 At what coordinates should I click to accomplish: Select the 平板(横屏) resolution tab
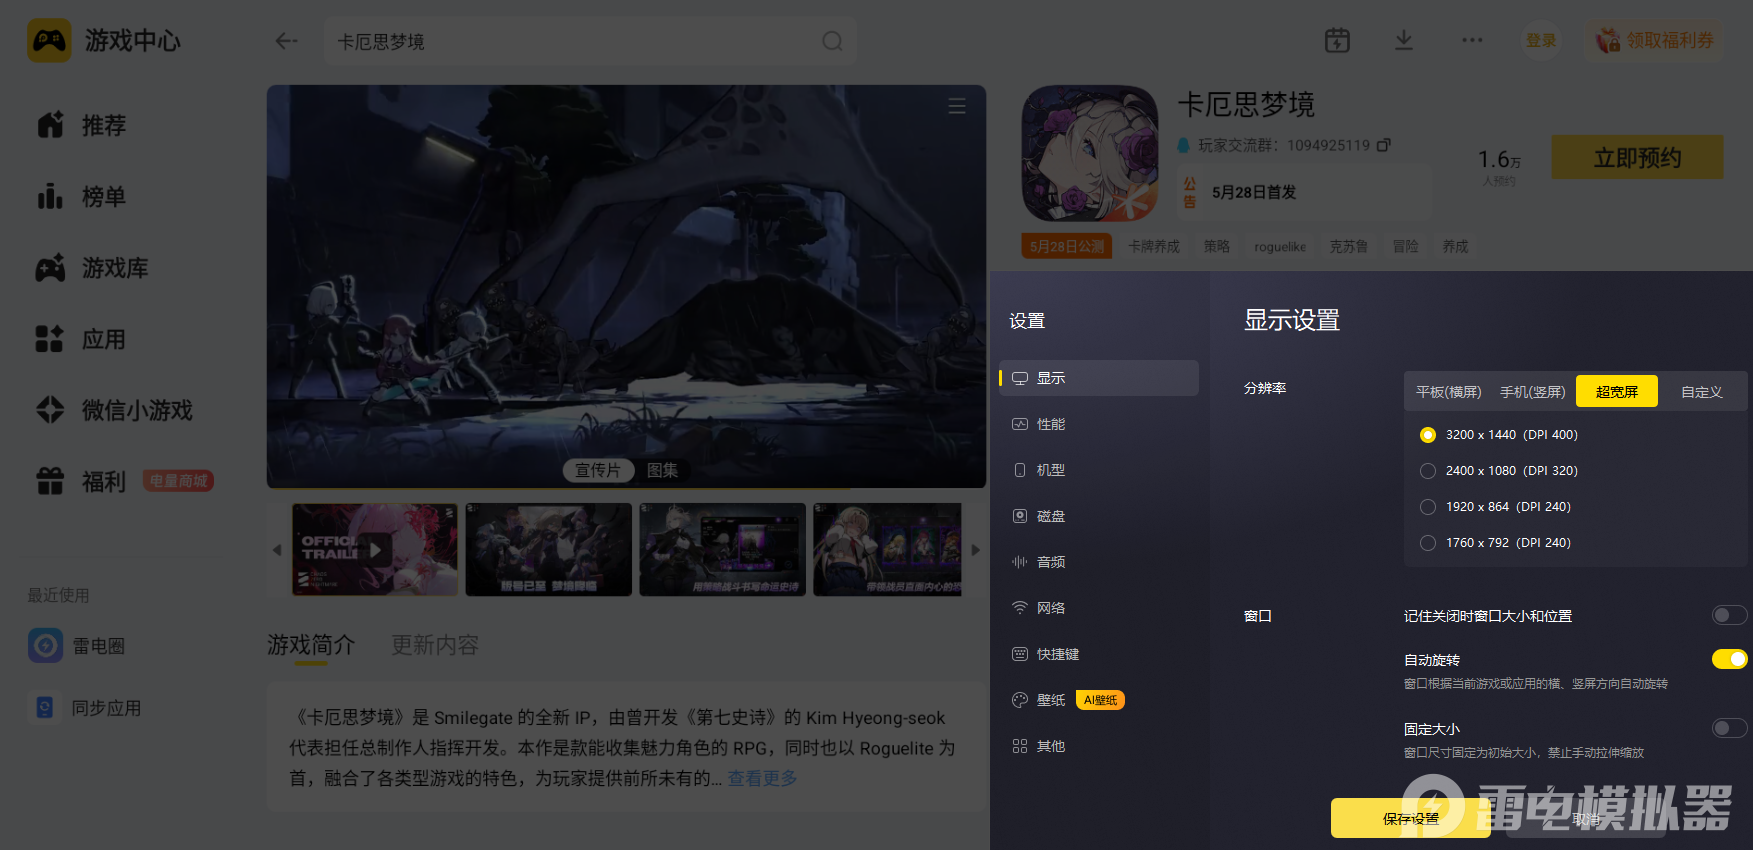point(1448,392)
